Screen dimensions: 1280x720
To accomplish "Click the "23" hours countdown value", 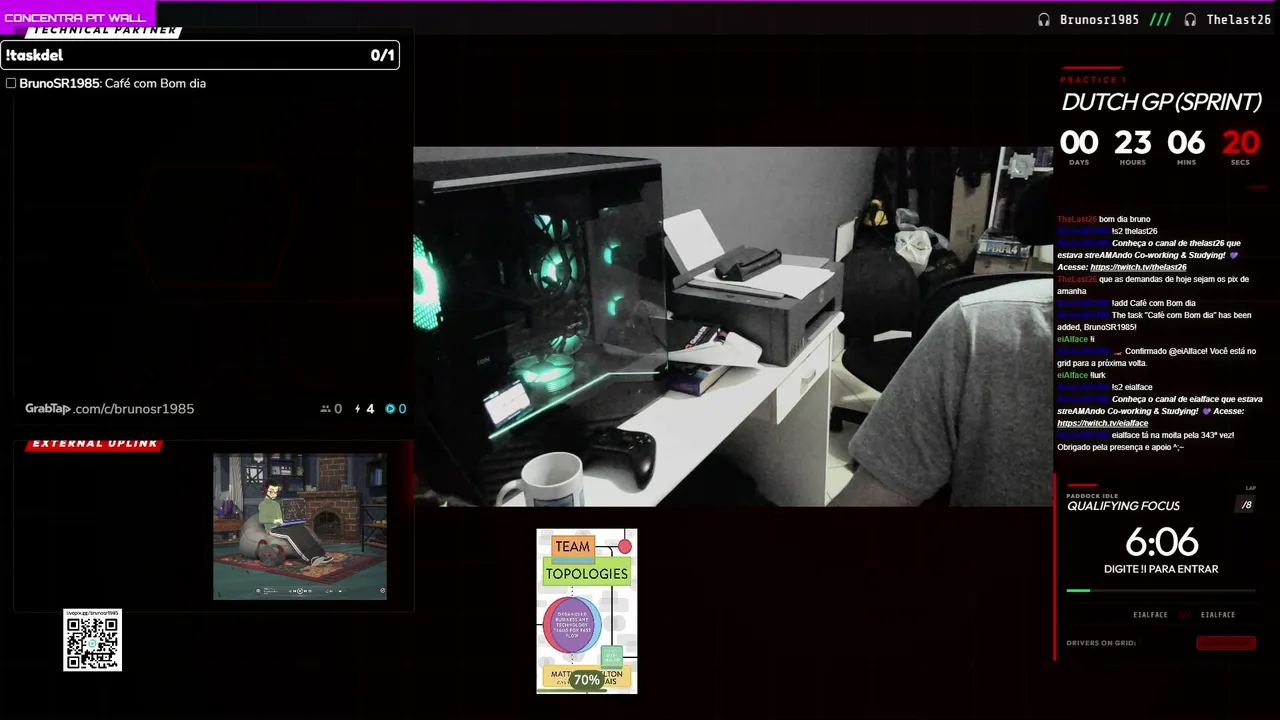I will tap(1132, 143).
